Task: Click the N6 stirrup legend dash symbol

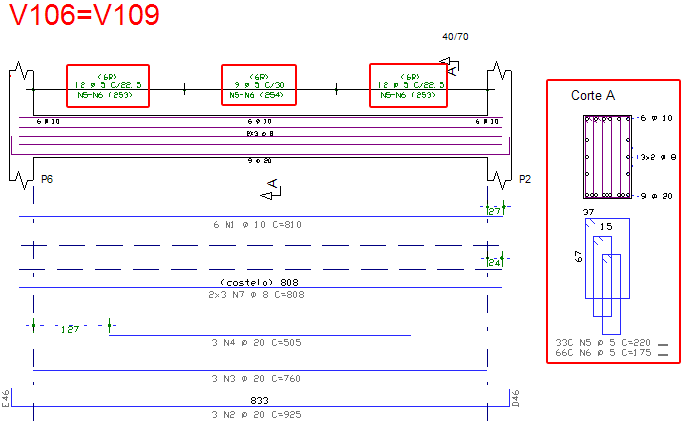Action: (661, 353)
